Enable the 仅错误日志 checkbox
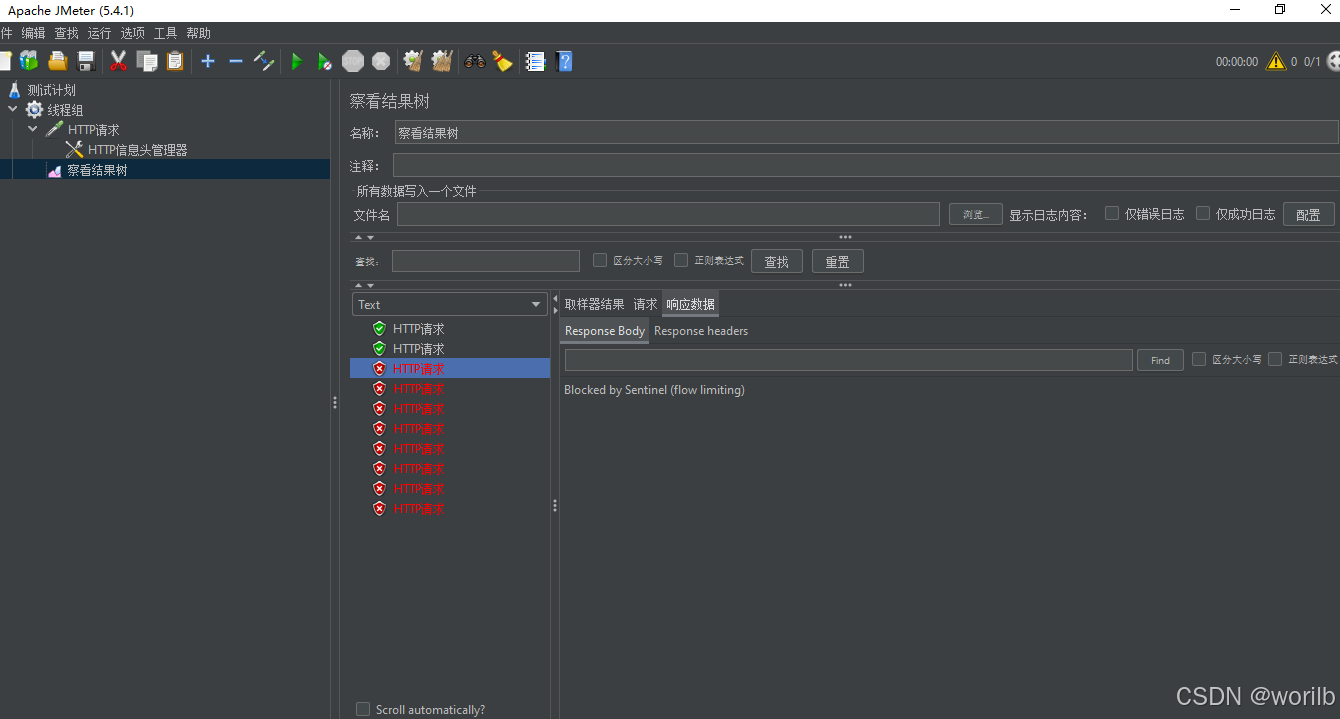This screenshot has height=719, width=1340. coord(1112,213)
